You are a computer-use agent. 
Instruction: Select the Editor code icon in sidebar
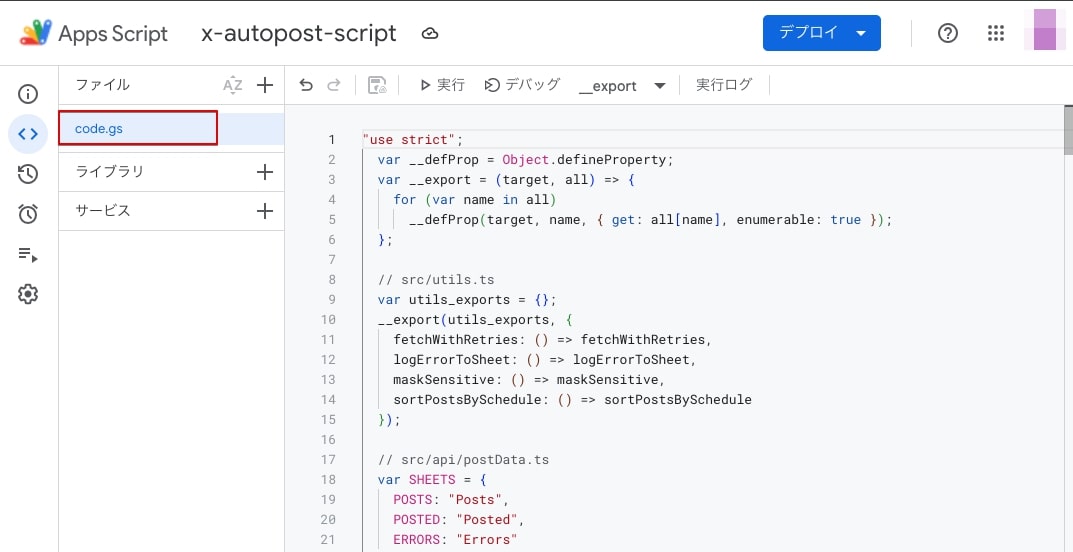(x=27, y=133)
